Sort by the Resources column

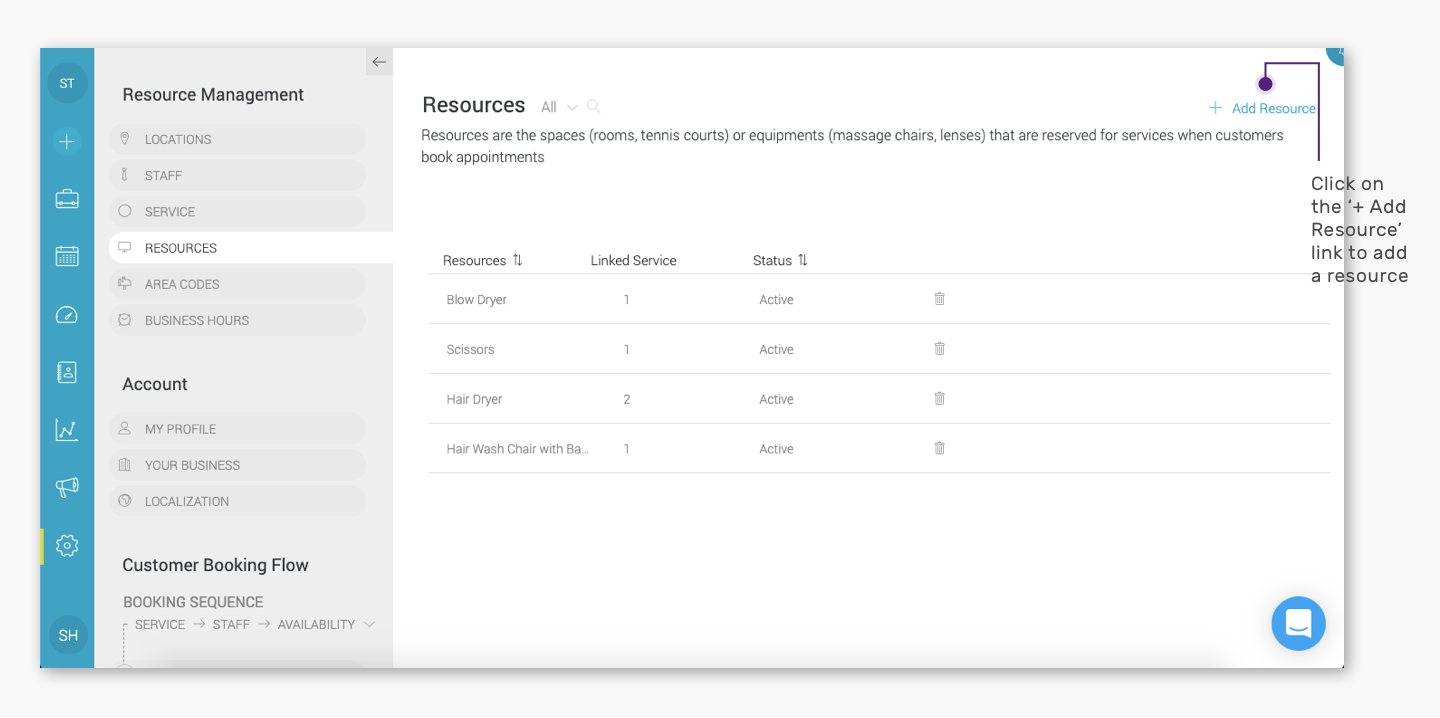pos(483,261)
